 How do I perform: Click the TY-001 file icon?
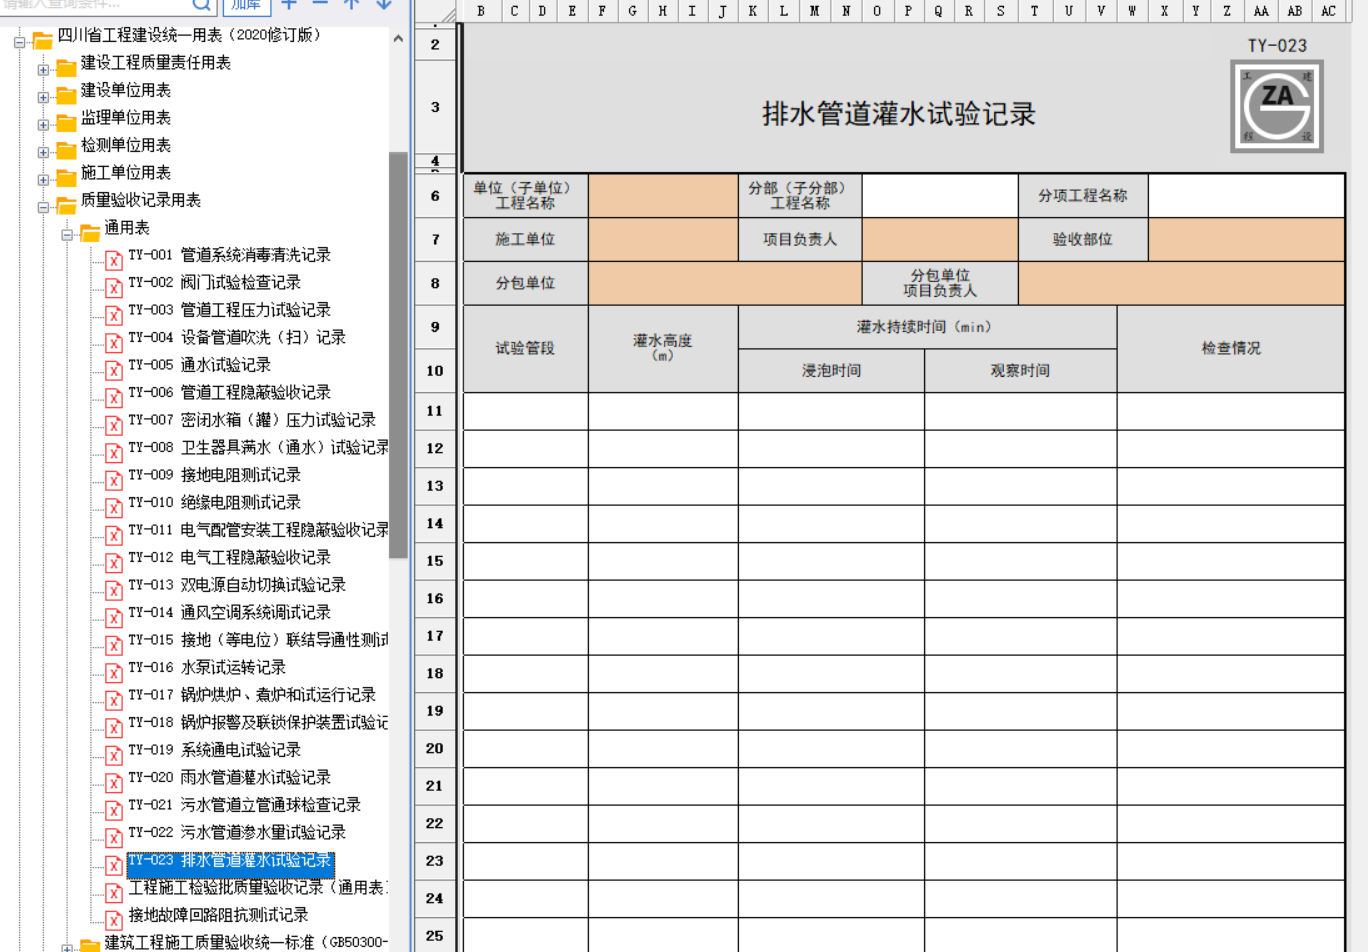[x=114, y=260]
